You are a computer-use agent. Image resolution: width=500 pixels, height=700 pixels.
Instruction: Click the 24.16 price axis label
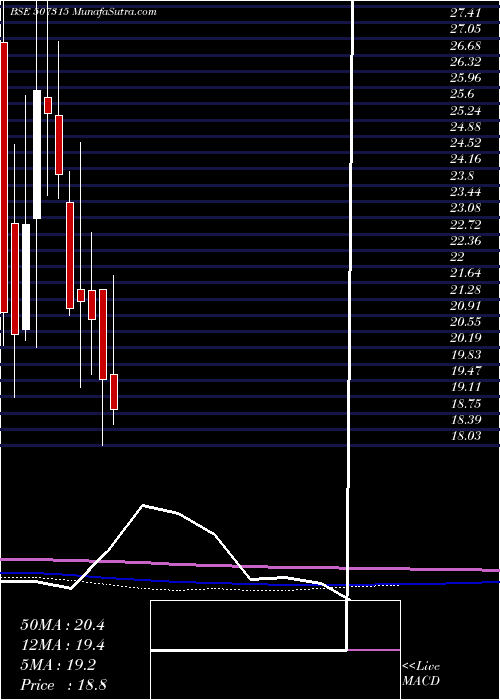466,159
